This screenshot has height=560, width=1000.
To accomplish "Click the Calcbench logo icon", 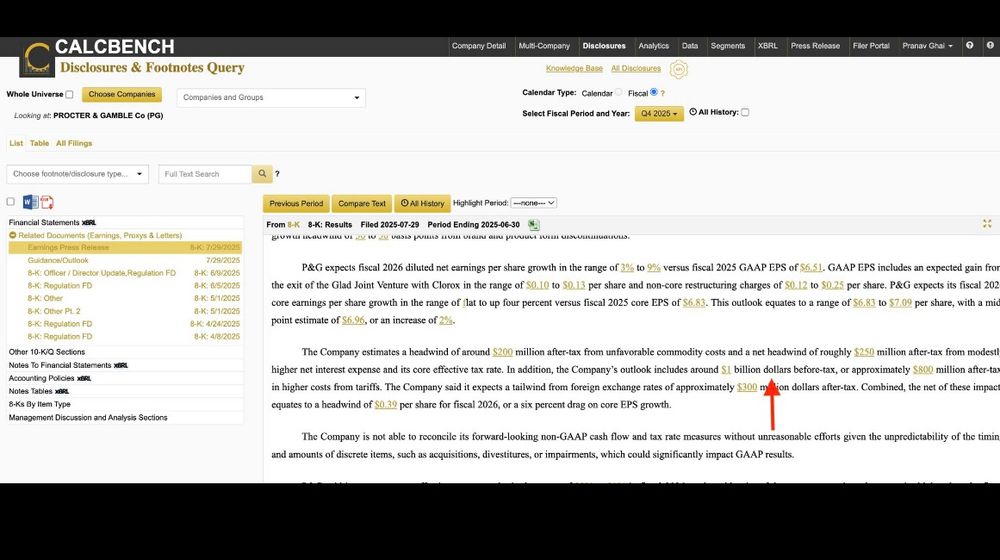I will click(x=36, y=58).
